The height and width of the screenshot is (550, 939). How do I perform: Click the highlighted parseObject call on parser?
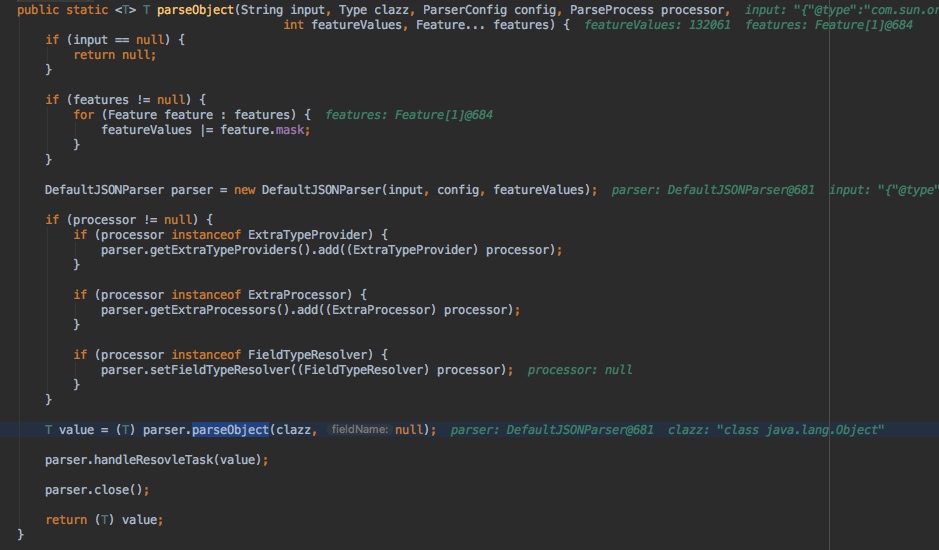[x=230, y=430]
